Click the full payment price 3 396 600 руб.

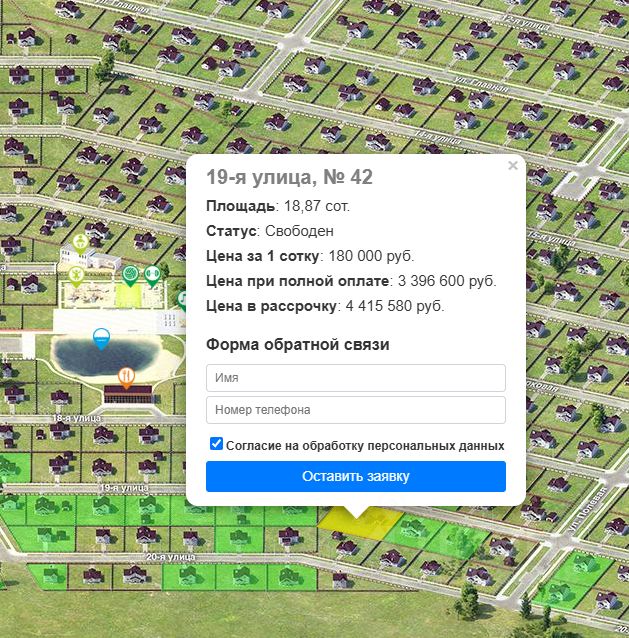coord(447,281)
